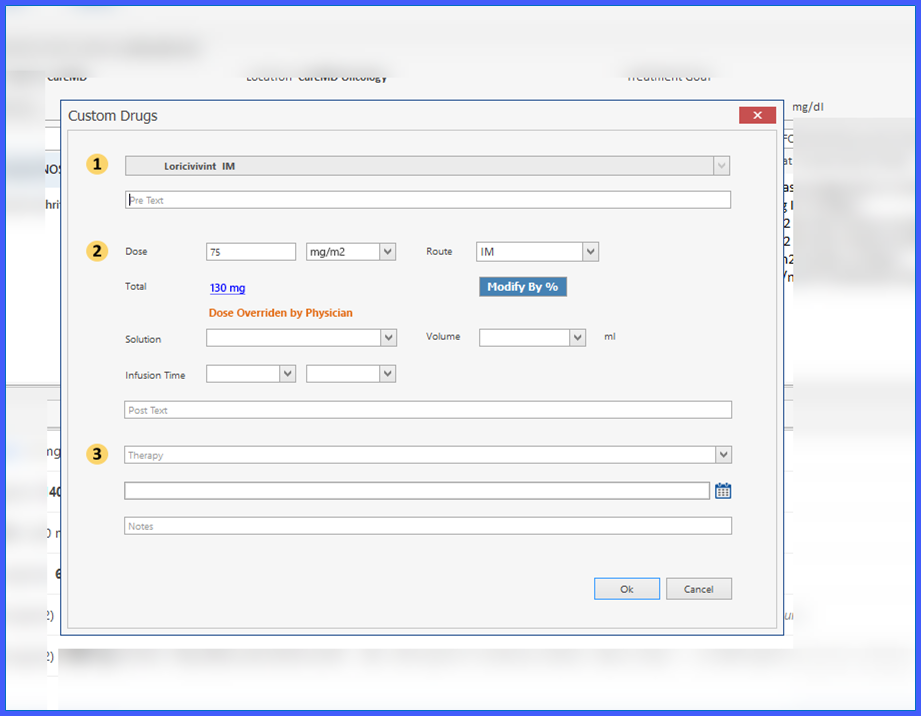Expand the first Infusion Time dropdown
The width and height of the screenshot is (921, 716).
(x=287, y=374)
